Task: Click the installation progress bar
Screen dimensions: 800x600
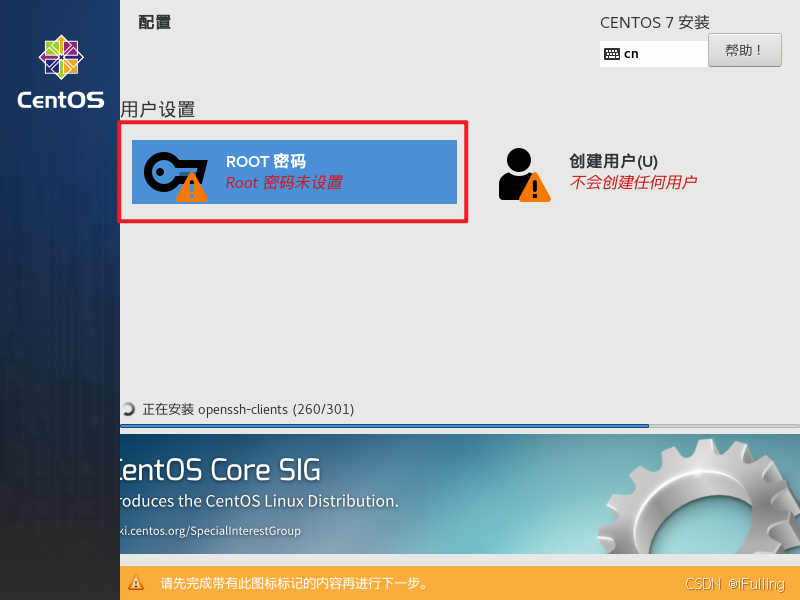Action: click(460, 426)
